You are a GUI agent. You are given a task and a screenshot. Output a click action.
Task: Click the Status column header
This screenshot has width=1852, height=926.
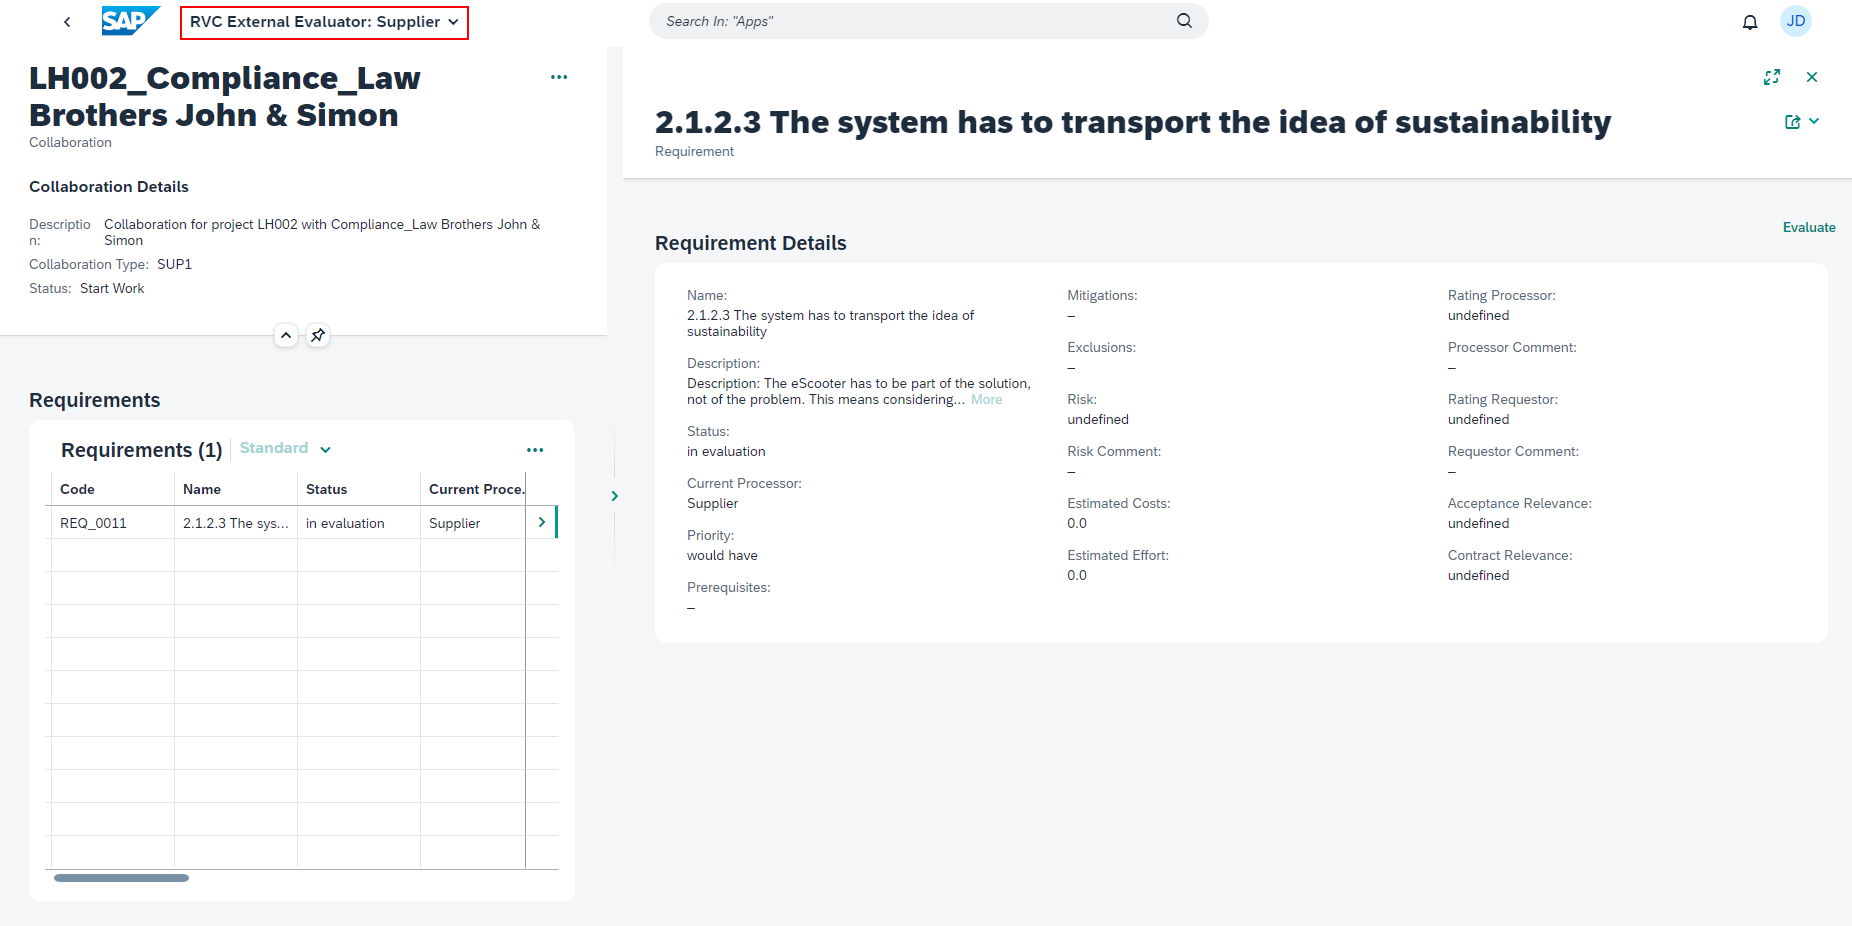[359, 489]
